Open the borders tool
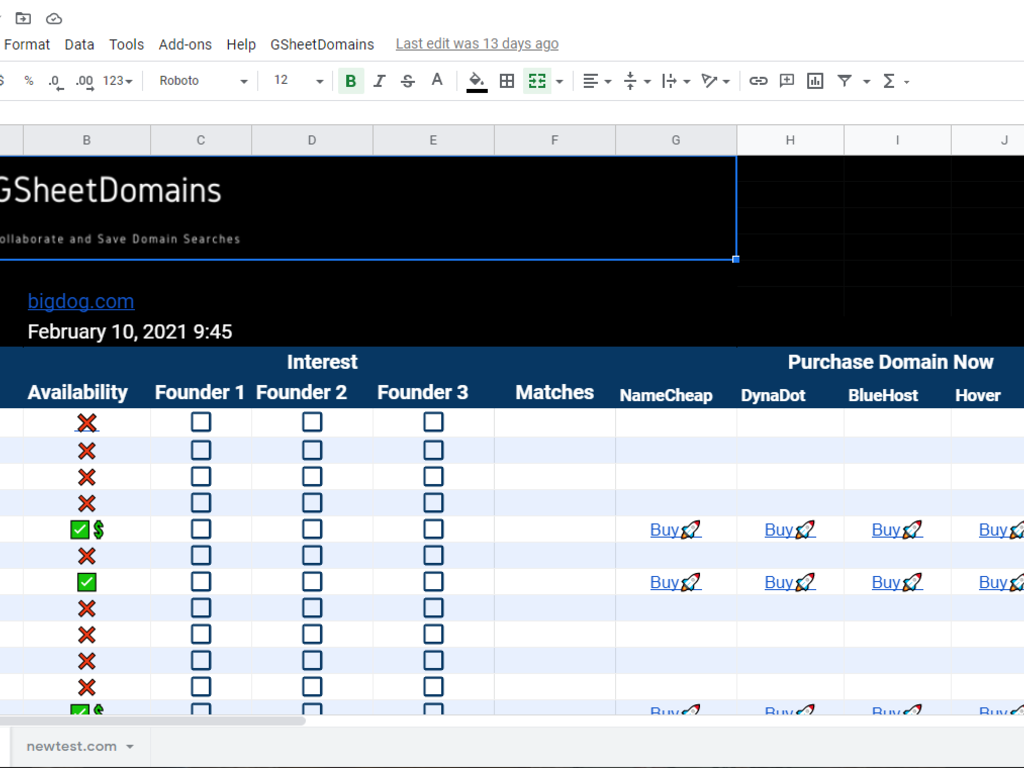 coord(507,81)
